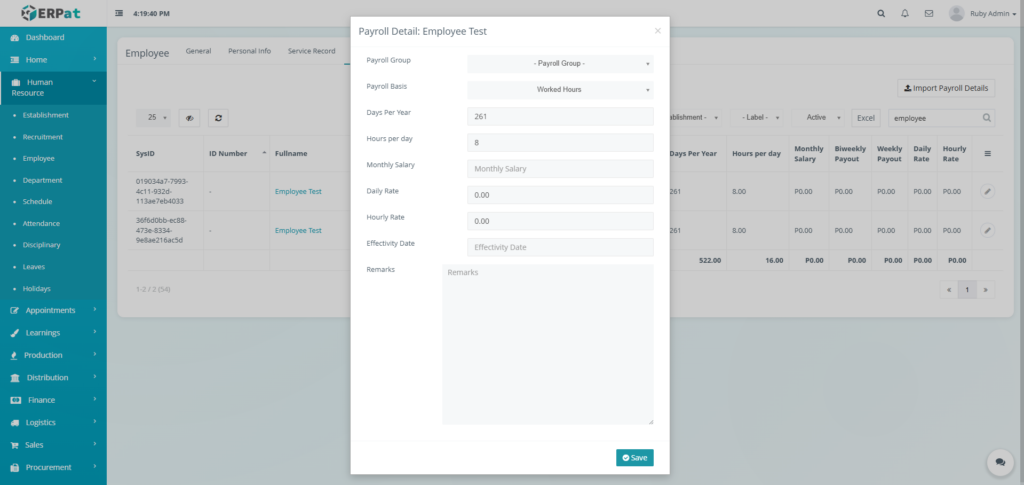Open the Active status filter dropdown

click(x=823, y=118)
